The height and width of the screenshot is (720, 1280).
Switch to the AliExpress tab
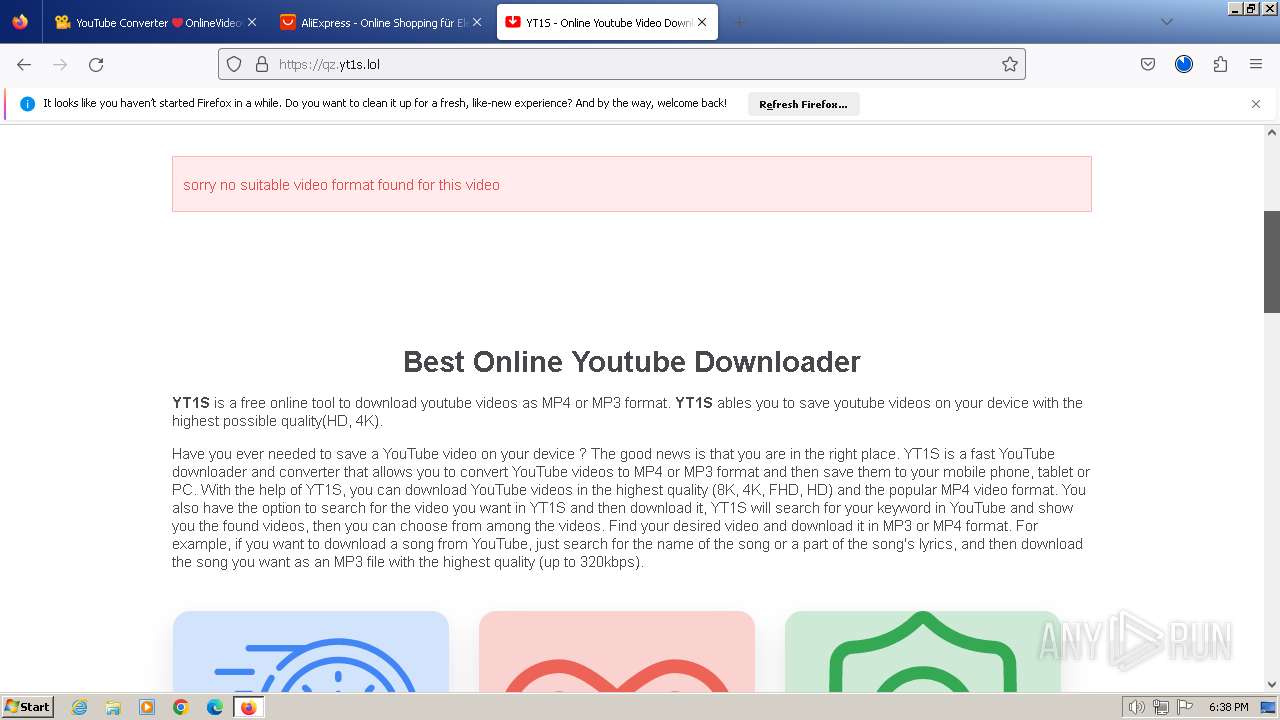[380, 22]
